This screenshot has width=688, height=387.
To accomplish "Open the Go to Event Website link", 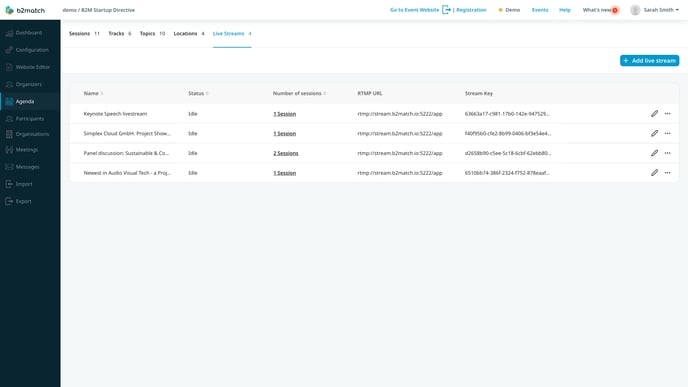I will point(415,10).
